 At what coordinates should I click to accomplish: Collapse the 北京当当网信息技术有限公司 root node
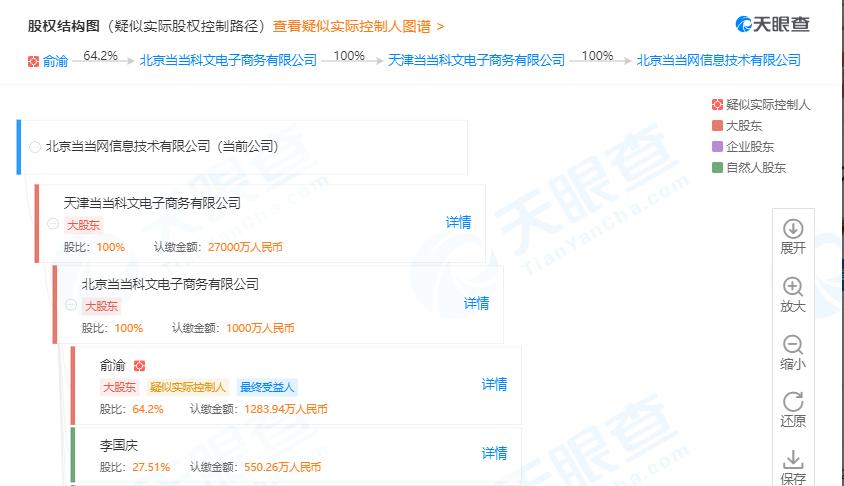pyautogui.click(x=36, y=147)
